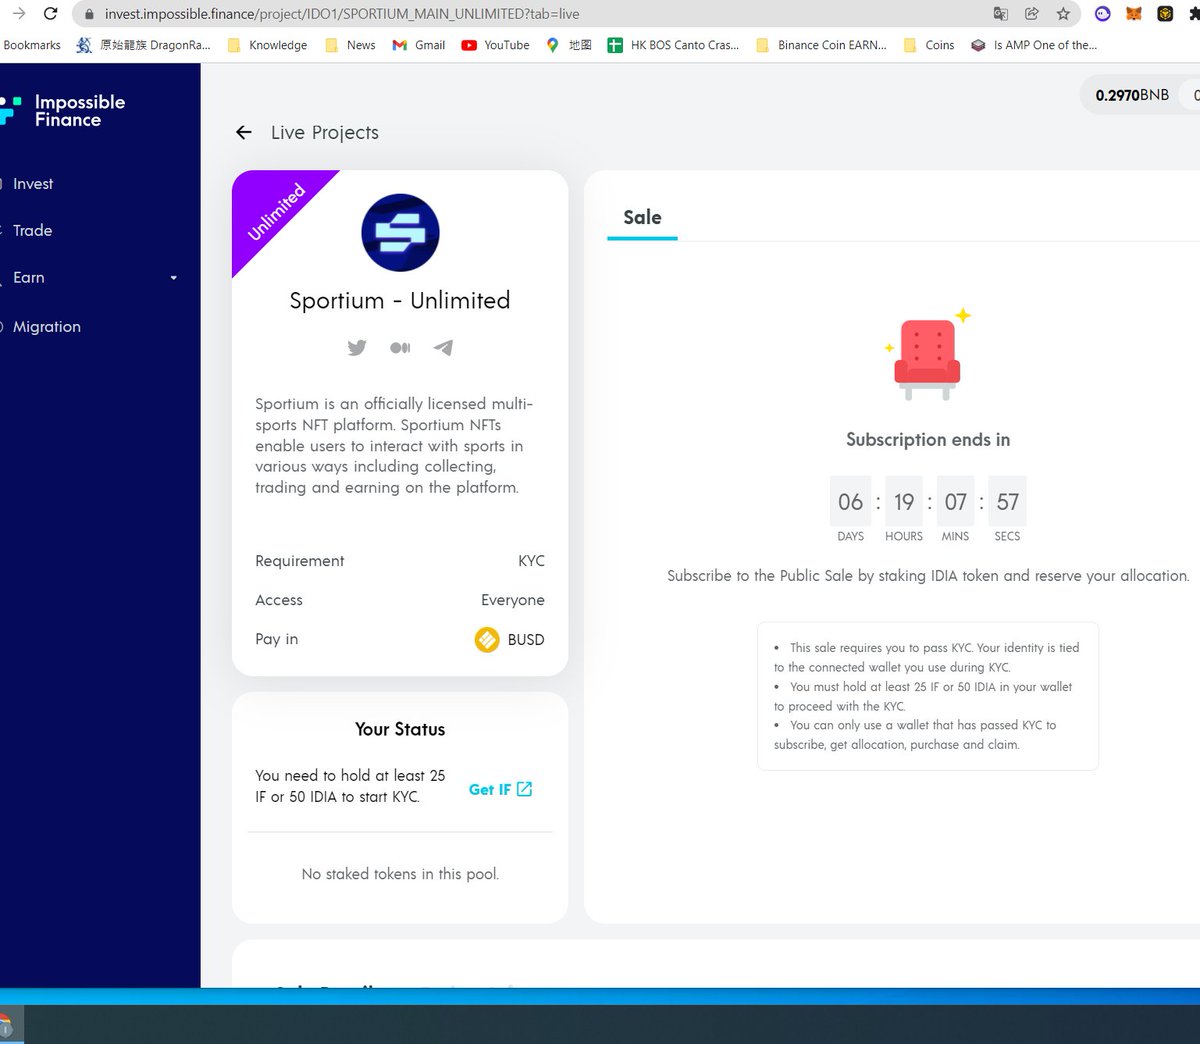The height and width of the screenshot is (1044, 1200).
Task: Open the Knowledge bookmarks folder
Action: (267, 45)
